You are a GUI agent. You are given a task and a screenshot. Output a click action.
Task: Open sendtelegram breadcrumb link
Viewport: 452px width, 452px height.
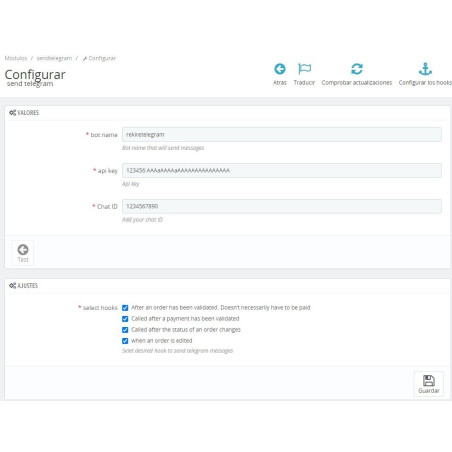click(x=54, y=58)
